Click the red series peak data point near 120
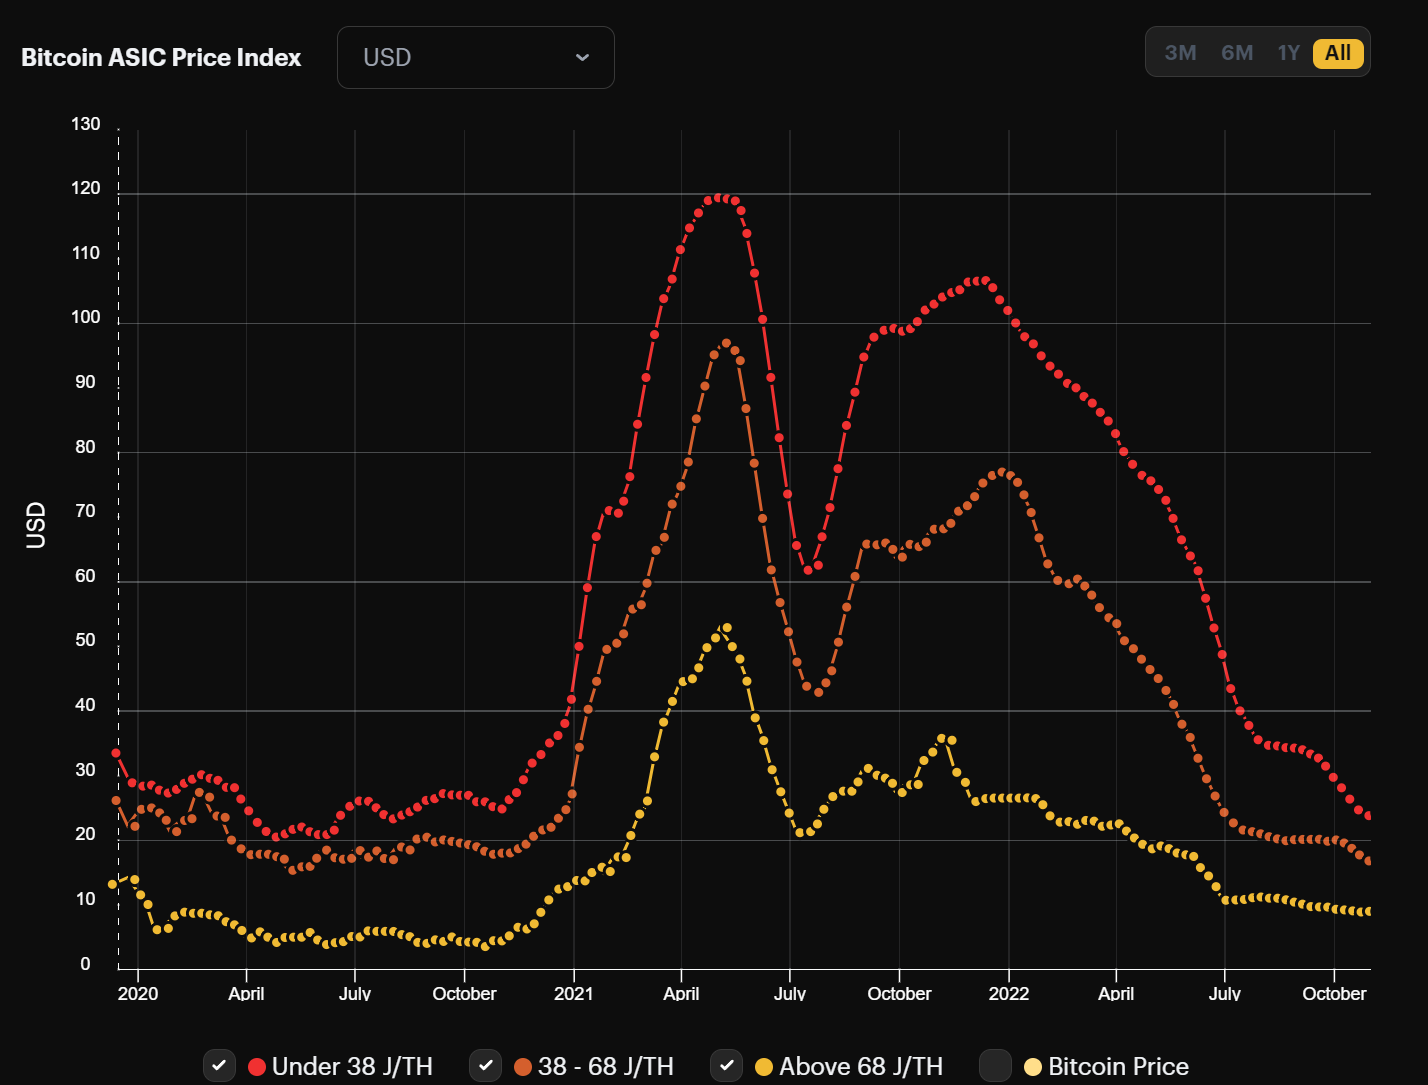Viewport: 1428px width, 1085px height. (720, 198)
